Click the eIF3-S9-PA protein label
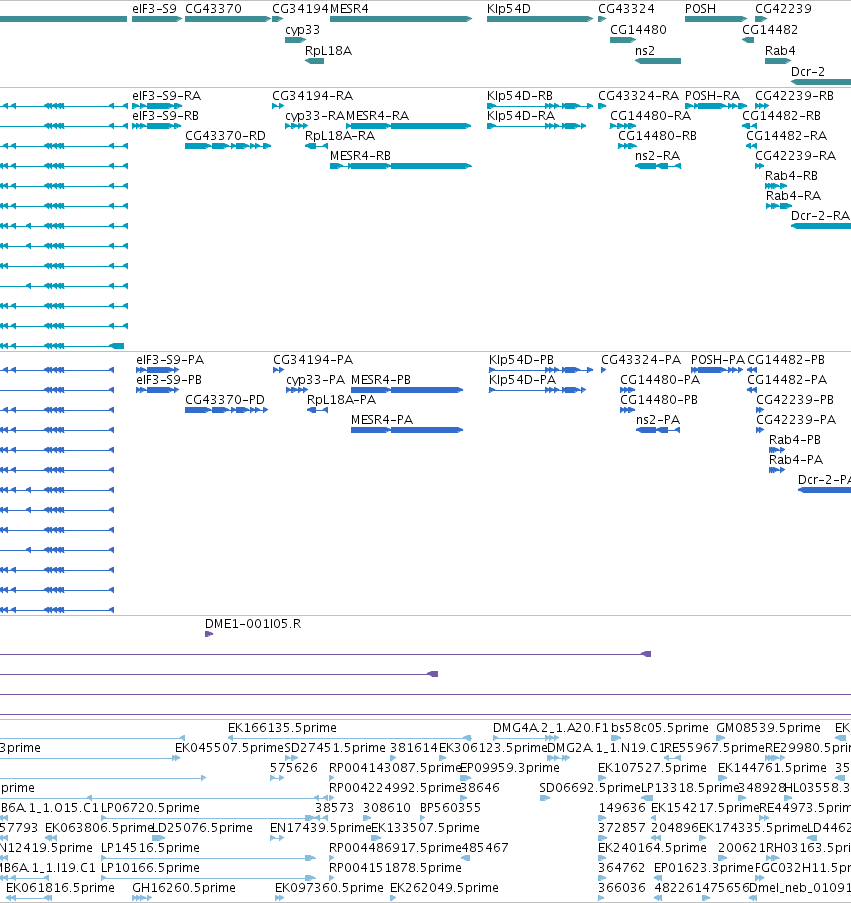 coord(170,360)
